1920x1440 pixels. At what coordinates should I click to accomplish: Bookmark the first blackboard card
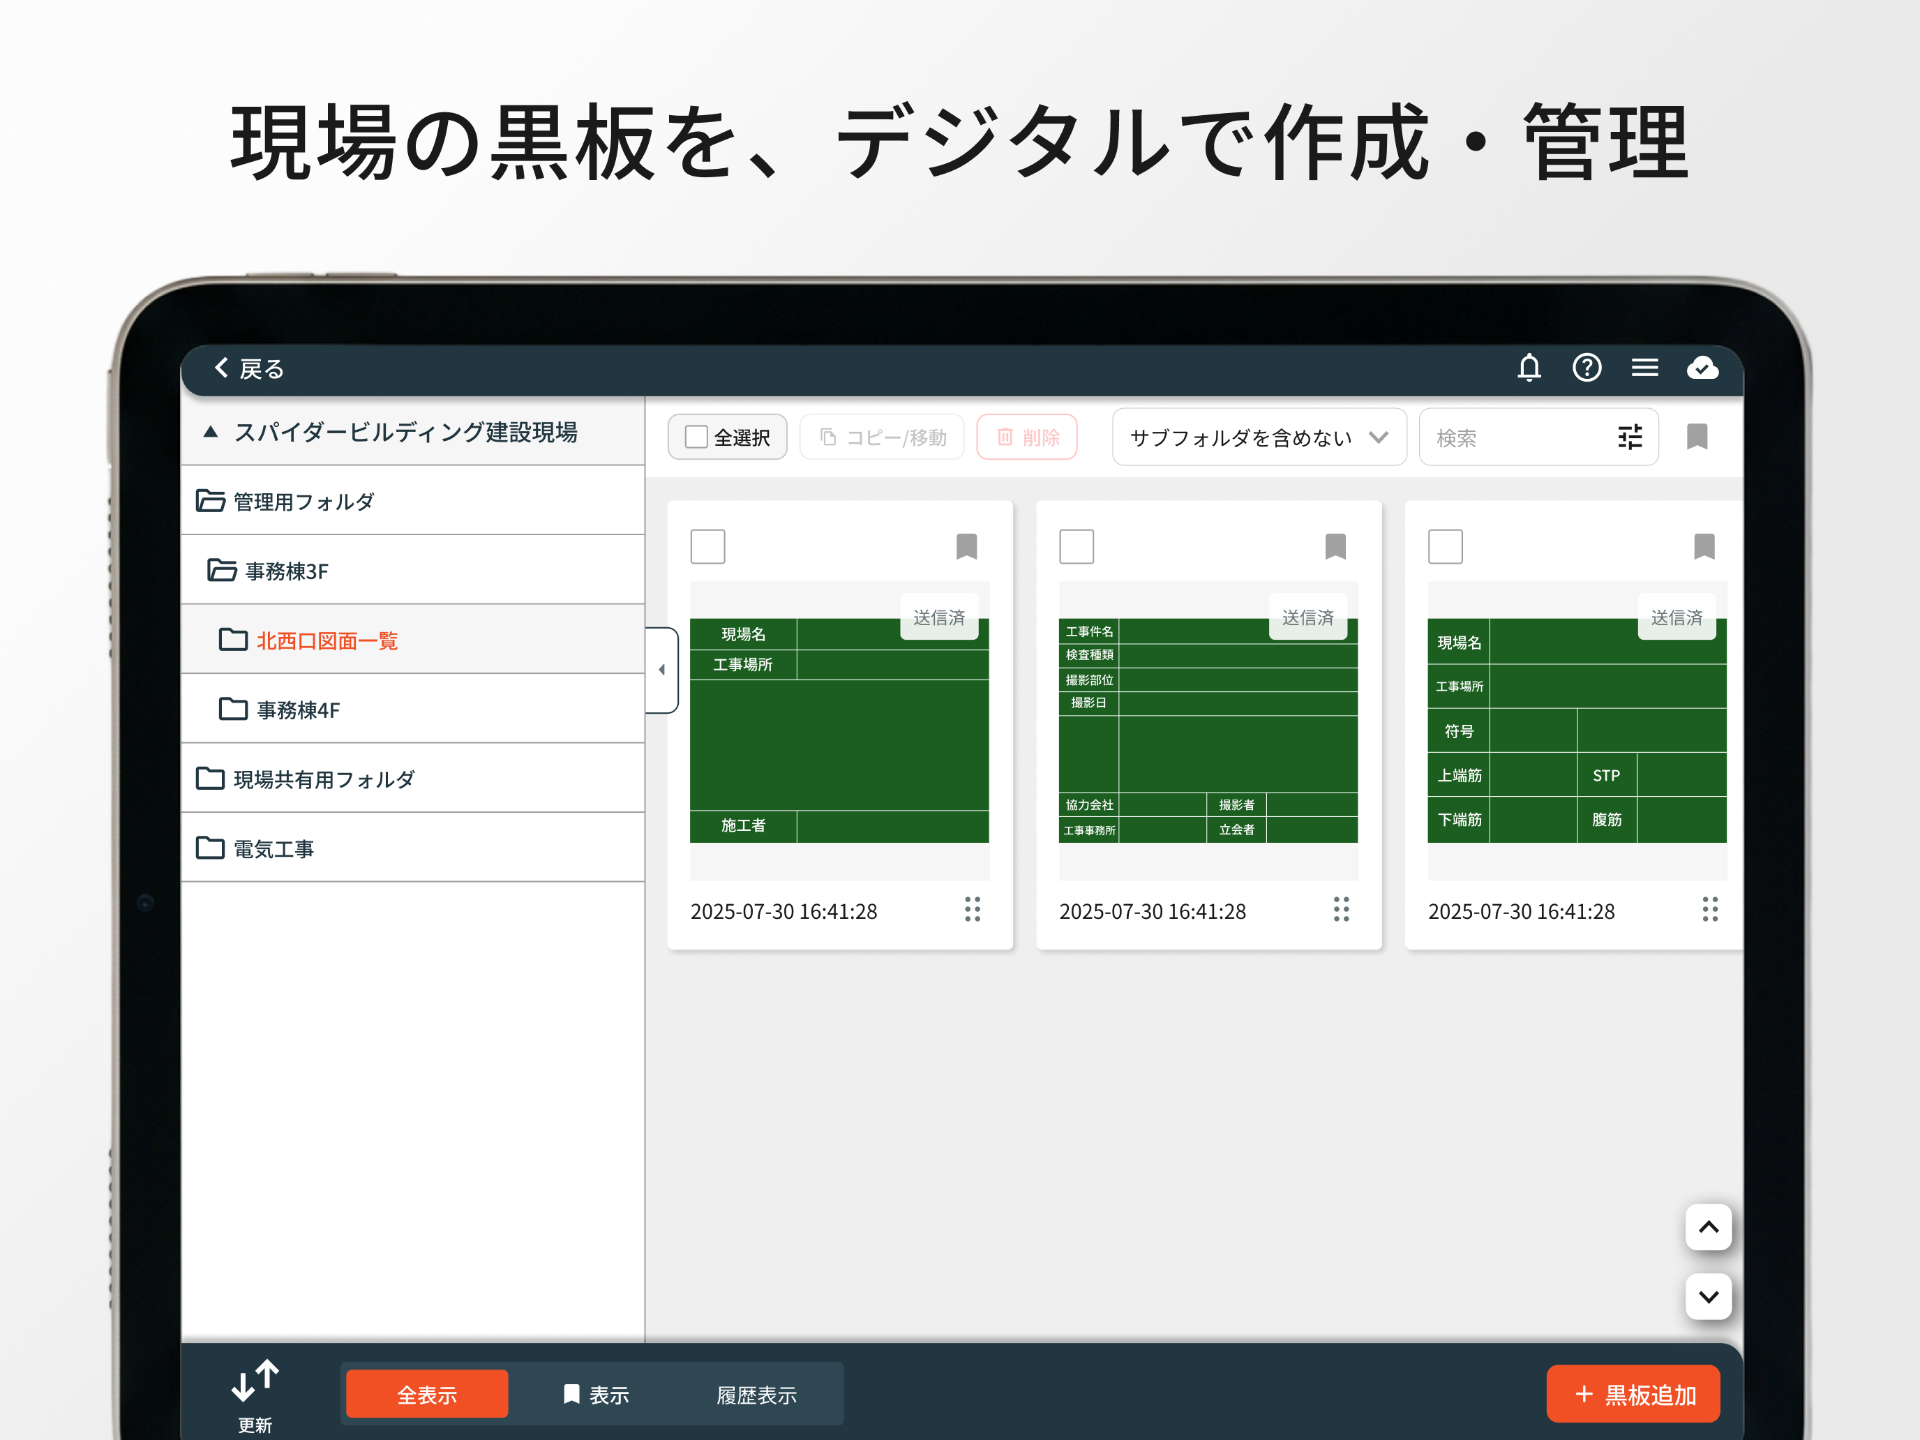(966, 547)
